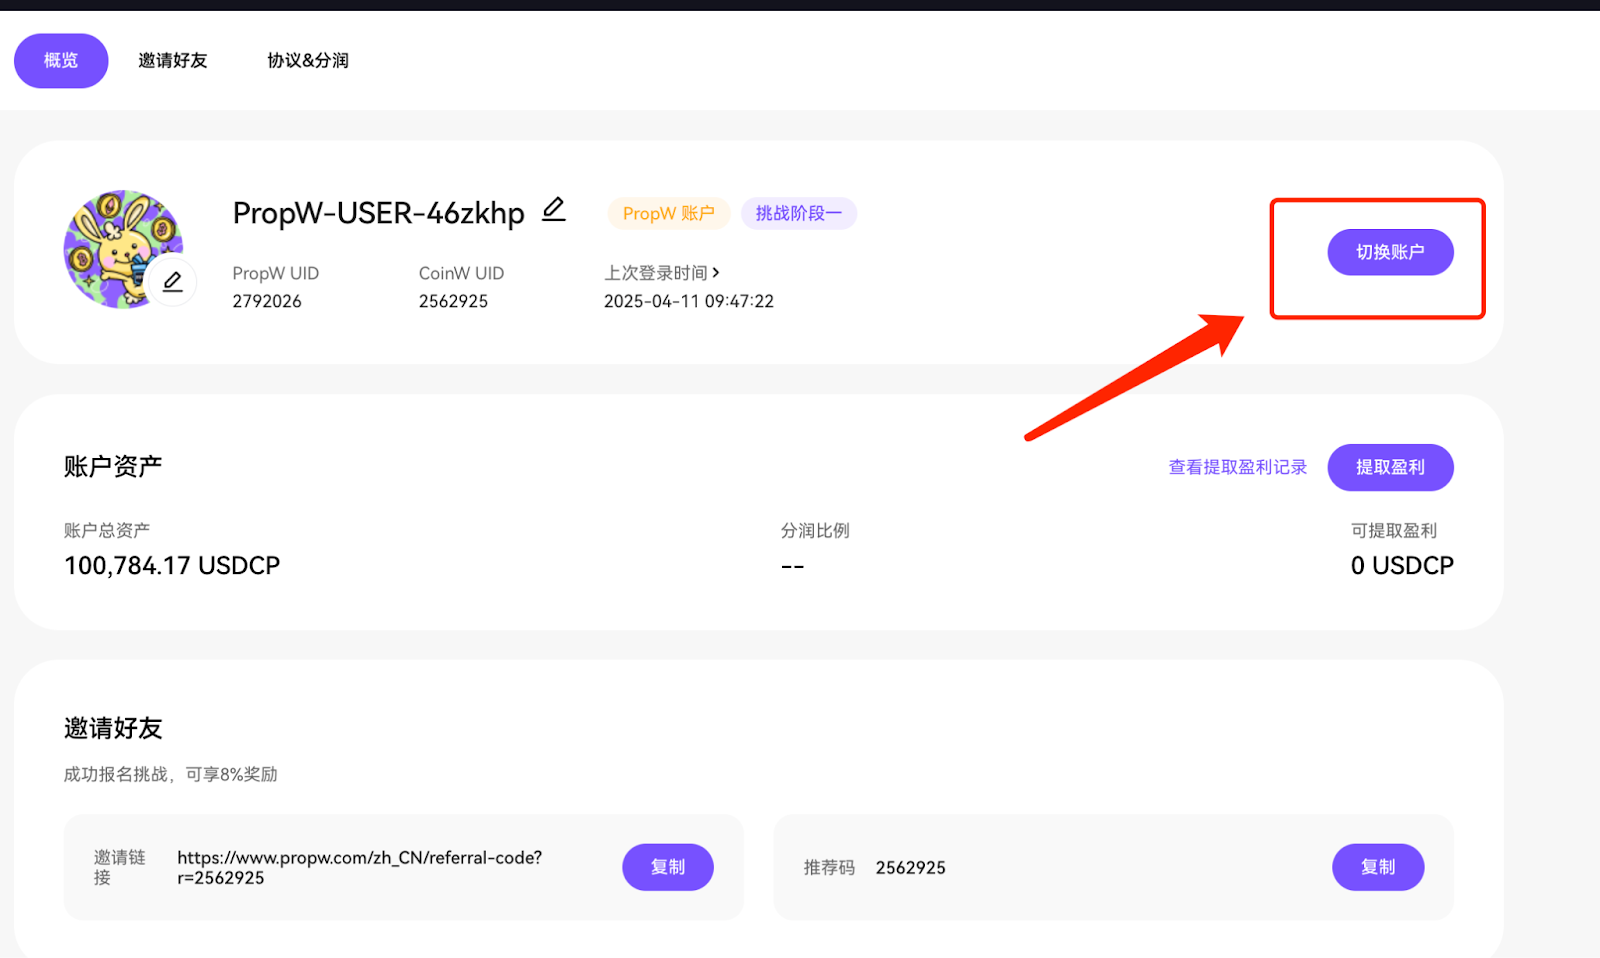This screenshot has height=958, width=1600.
Task: Click the 挑战阶段一 purple badge
Action: 798,214
